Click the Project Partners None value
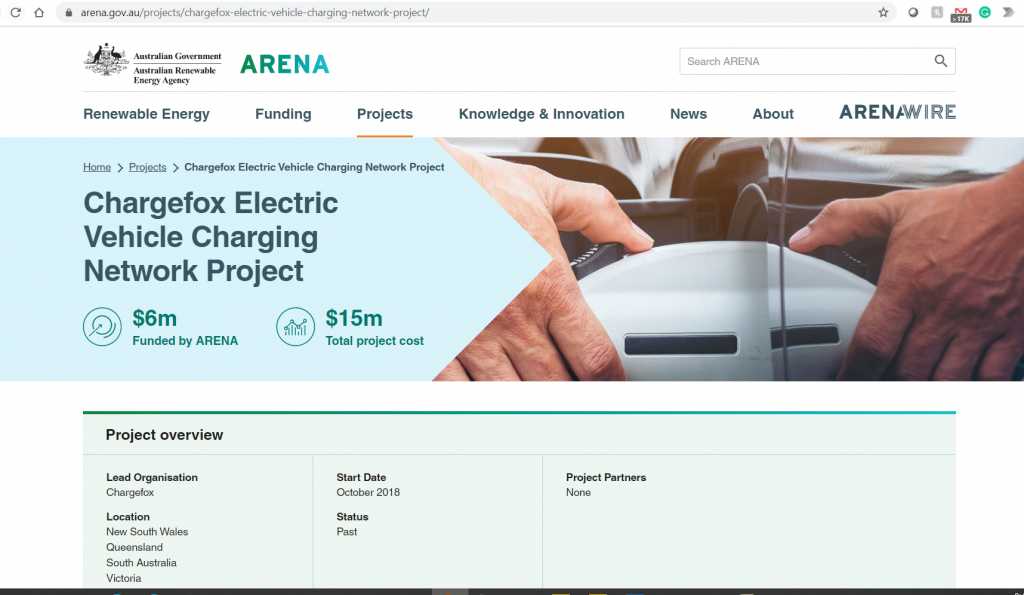 tap(578, 492)
